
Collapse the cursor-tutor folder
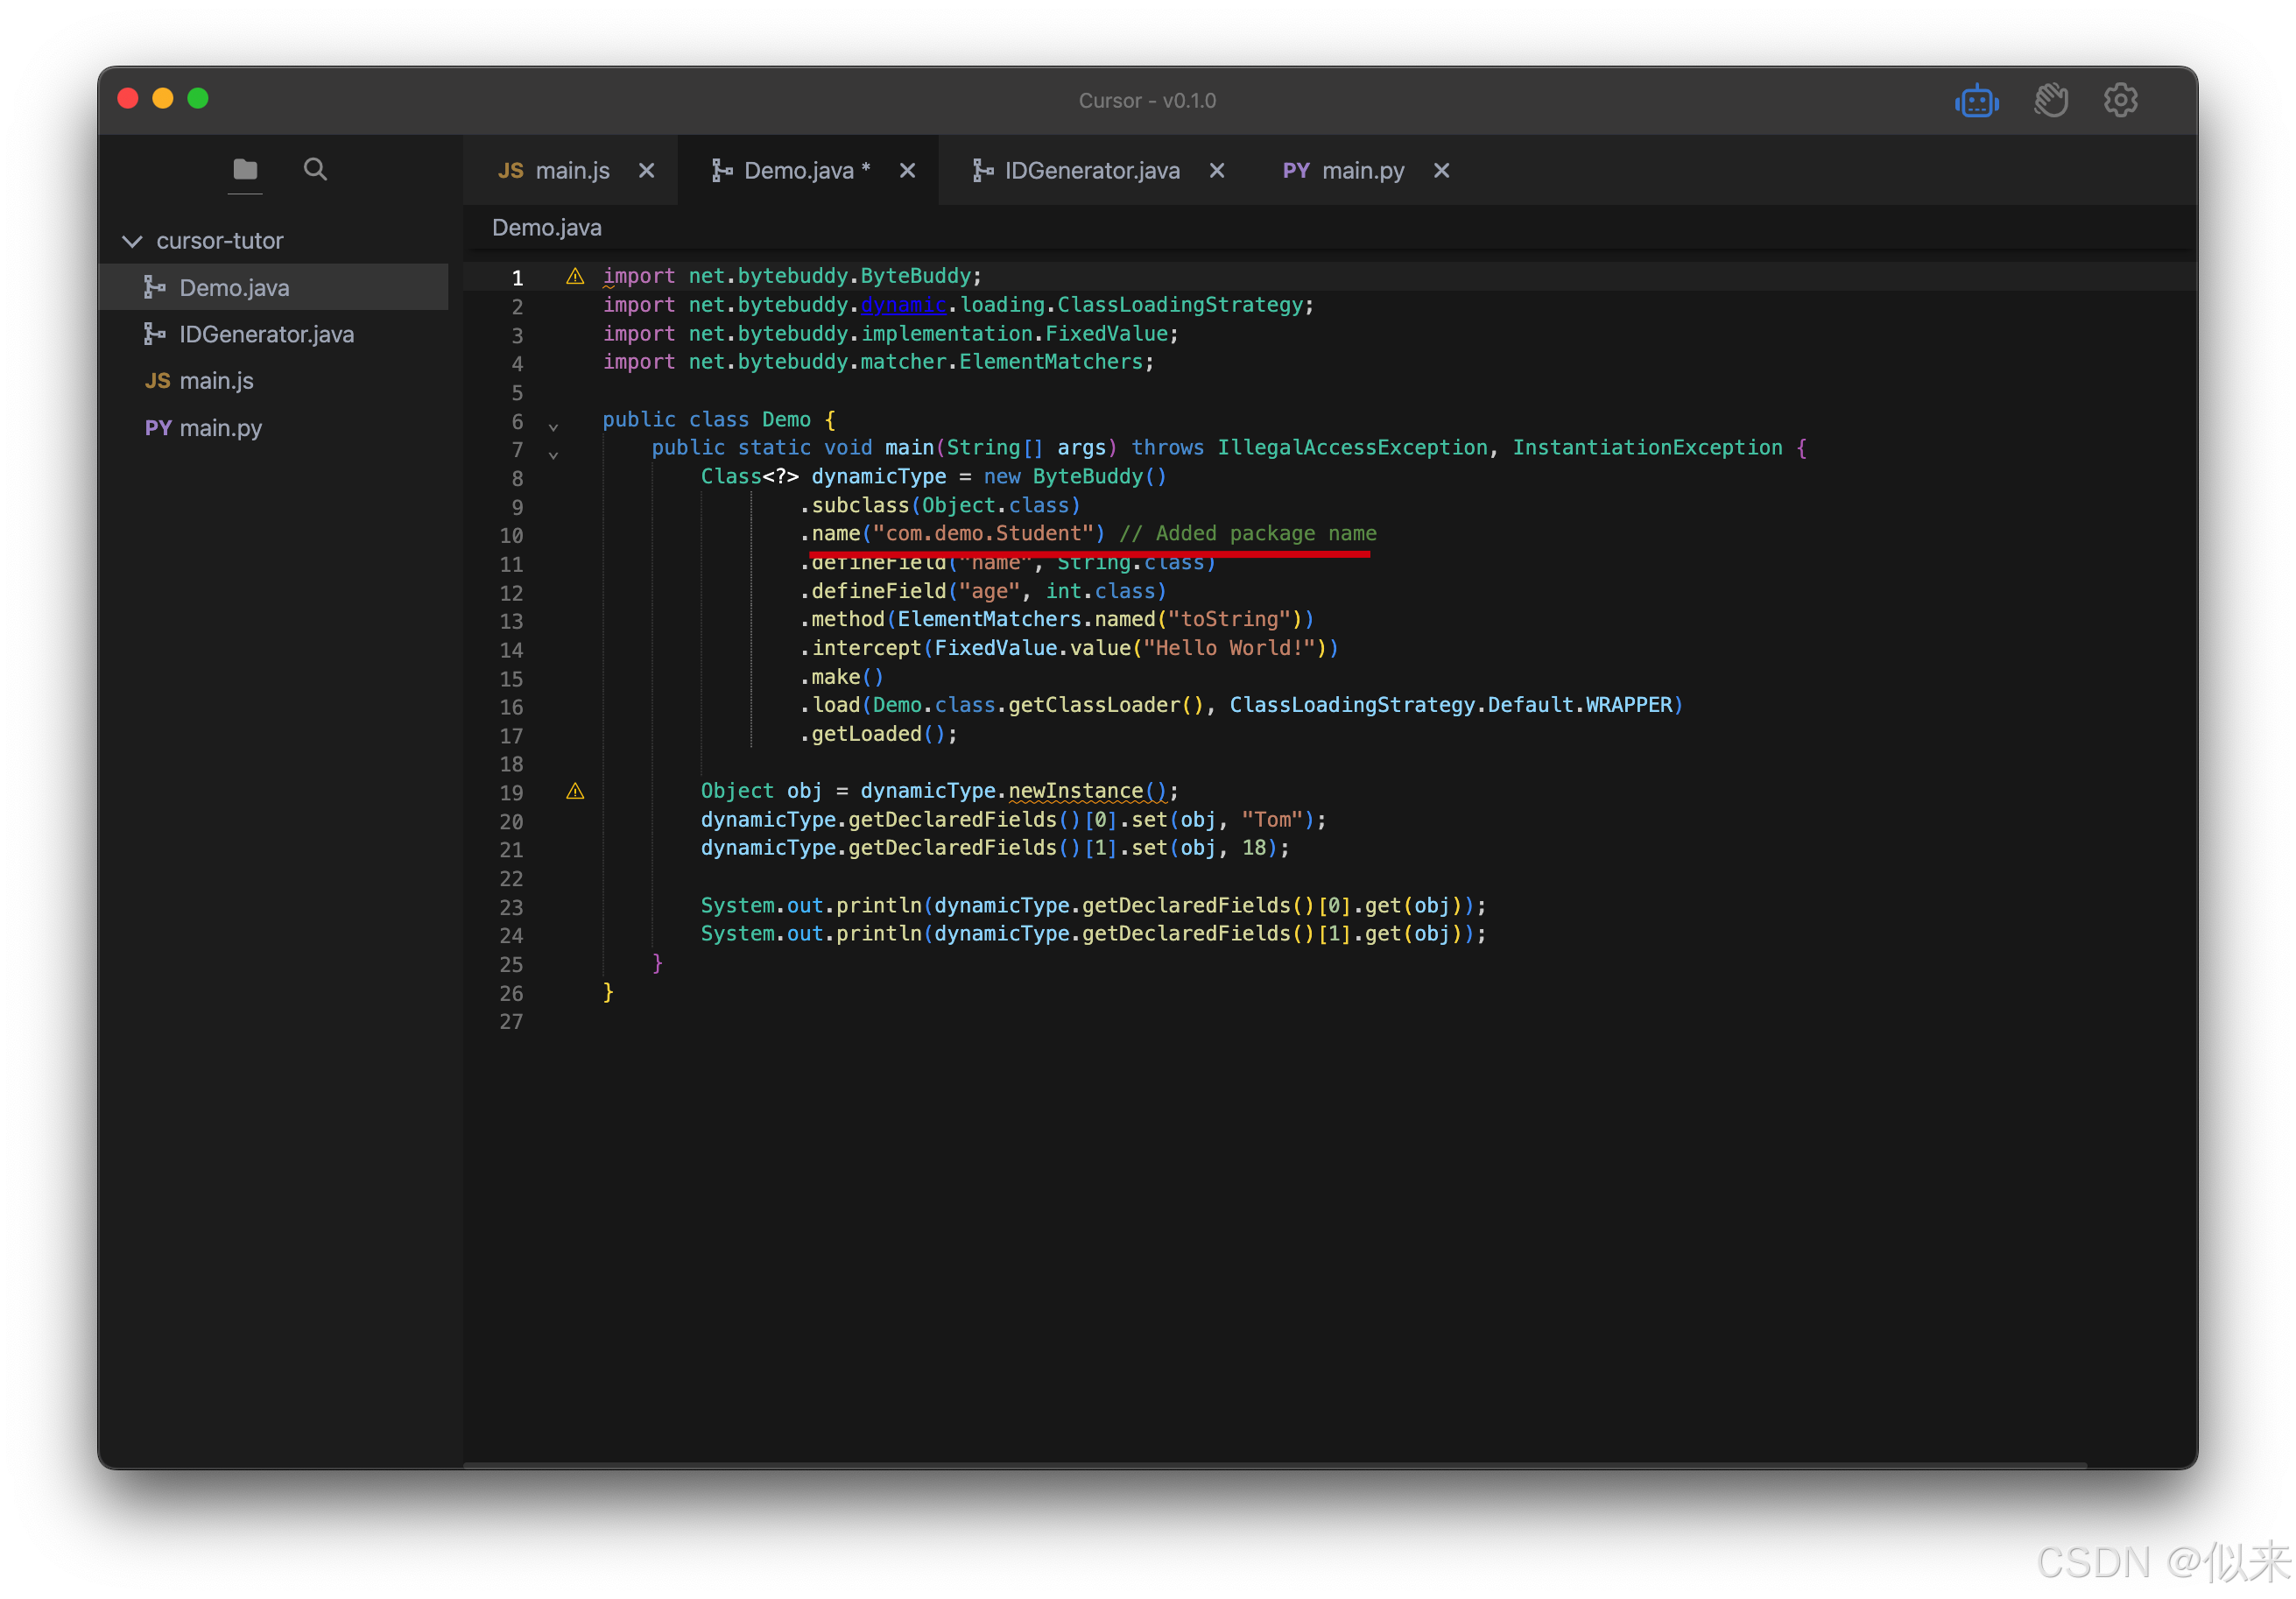click(x=132, y=241)
